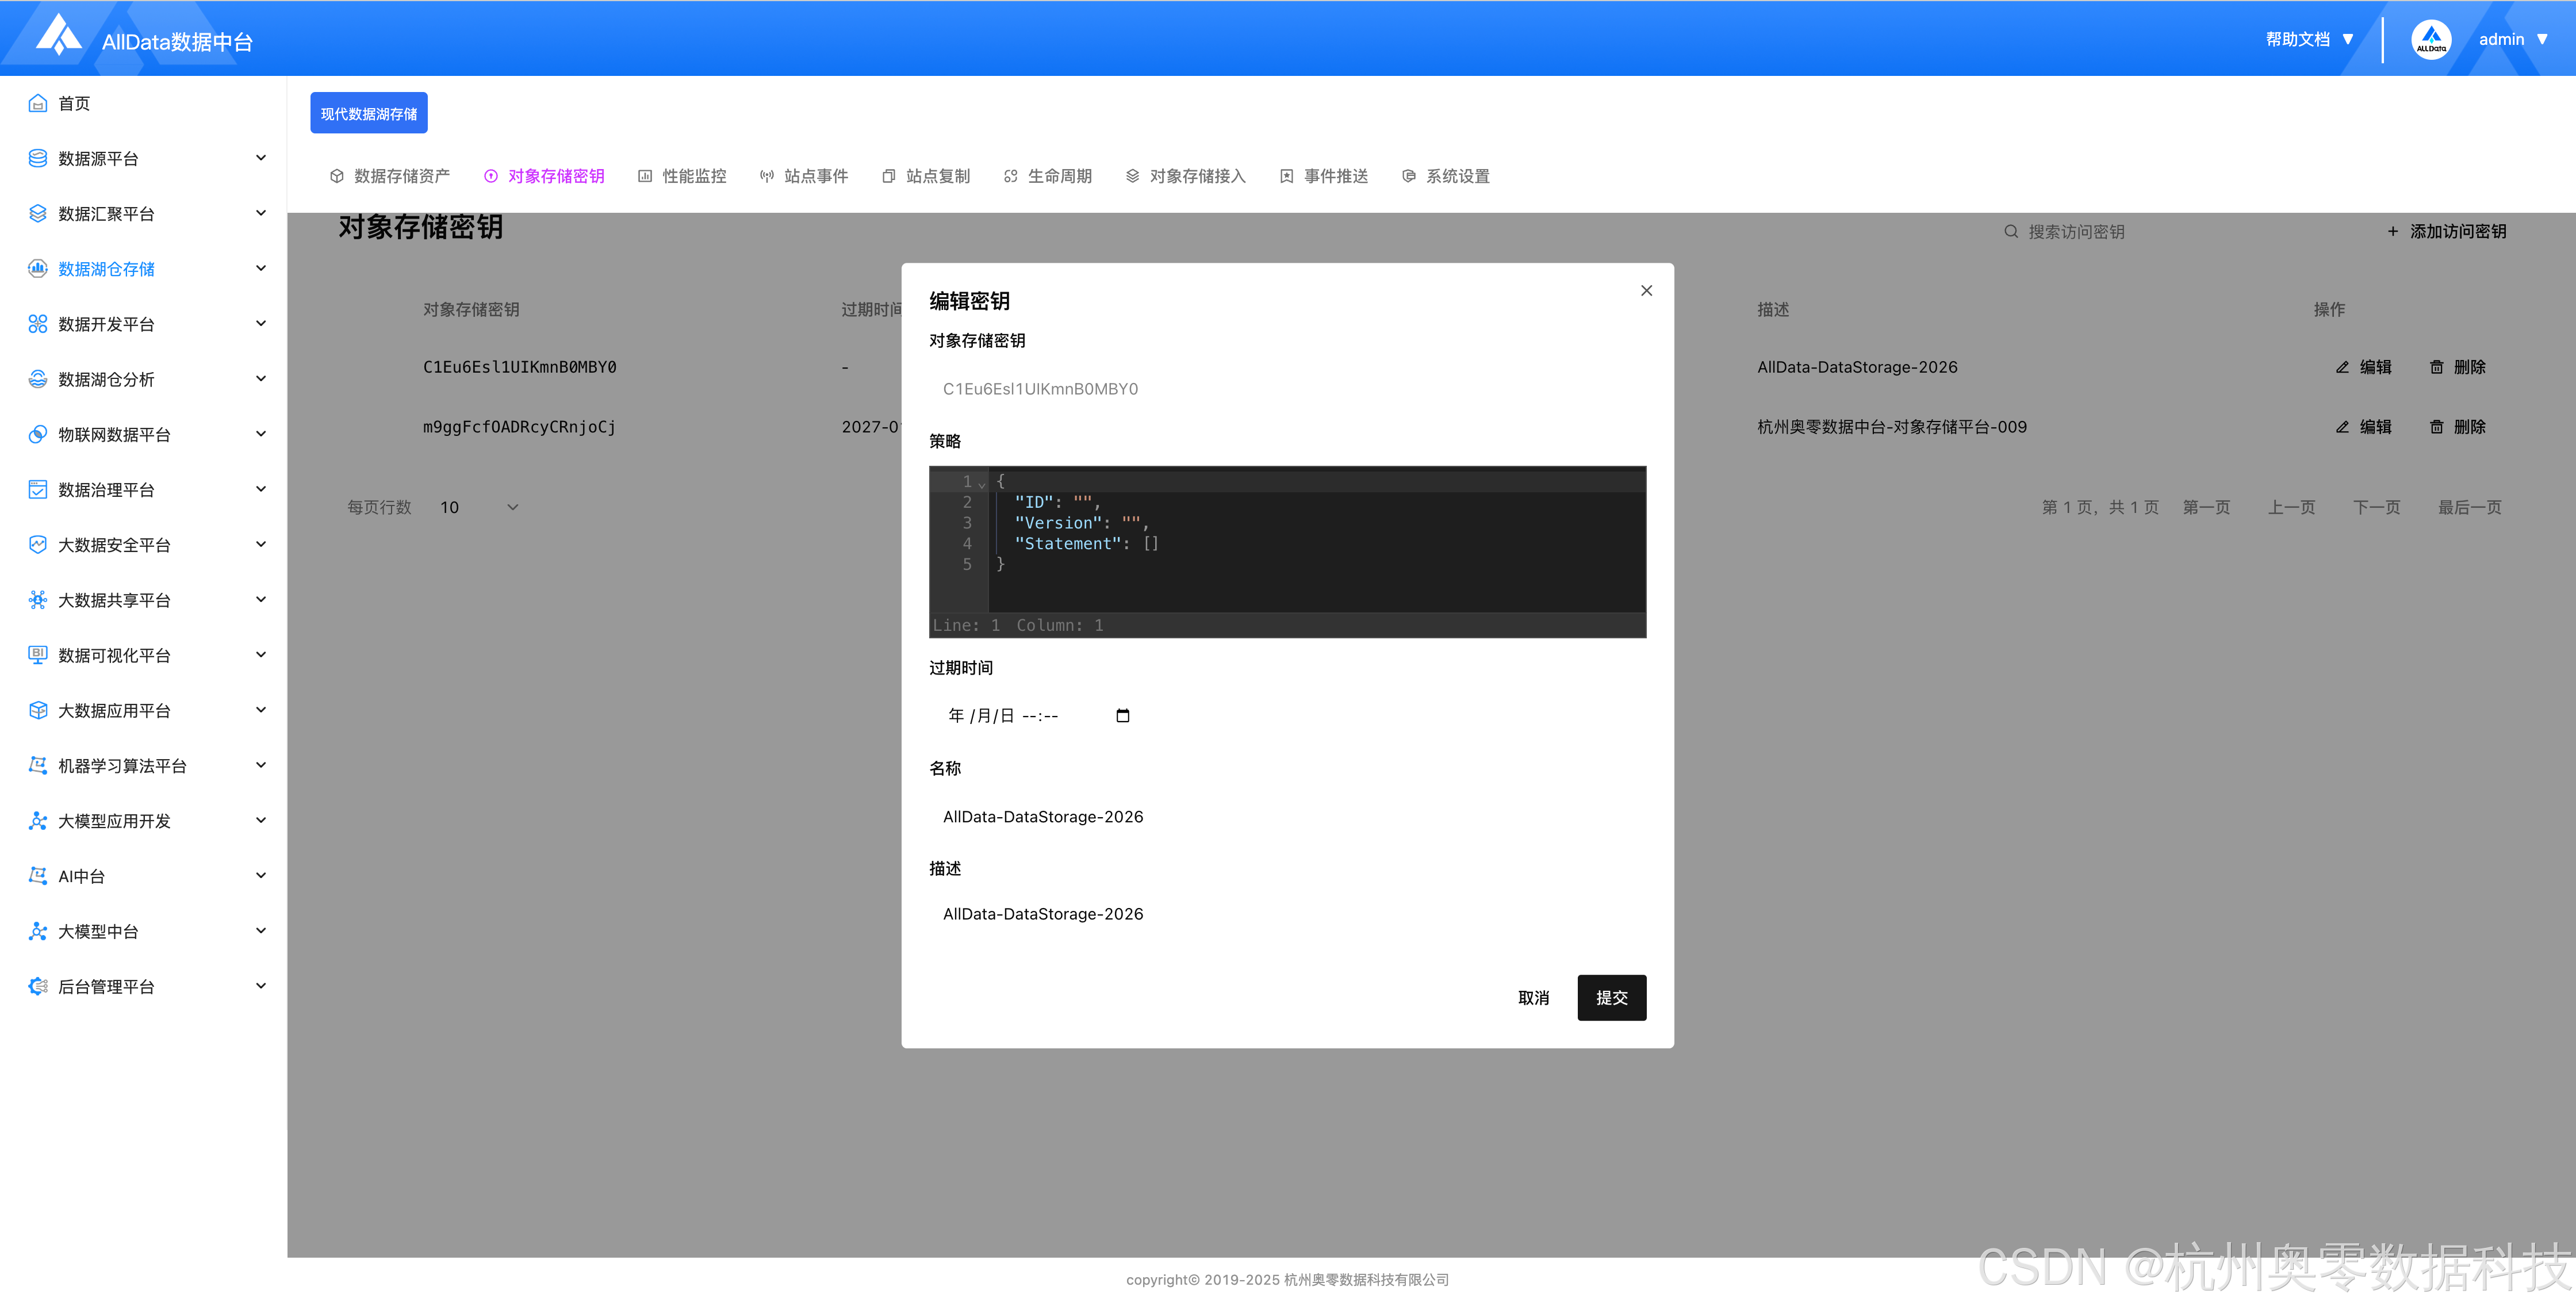Click the 数据源平台 database icon
2576x1310 pixels.
38,158
